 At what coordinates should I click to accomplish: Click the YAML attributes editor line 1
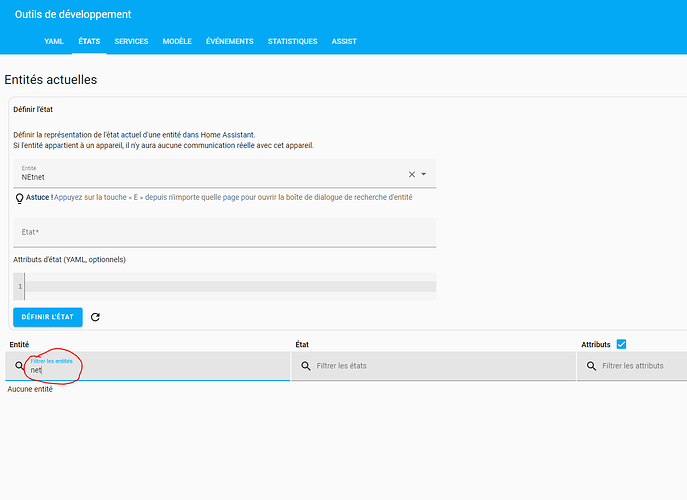click(230, 286)
